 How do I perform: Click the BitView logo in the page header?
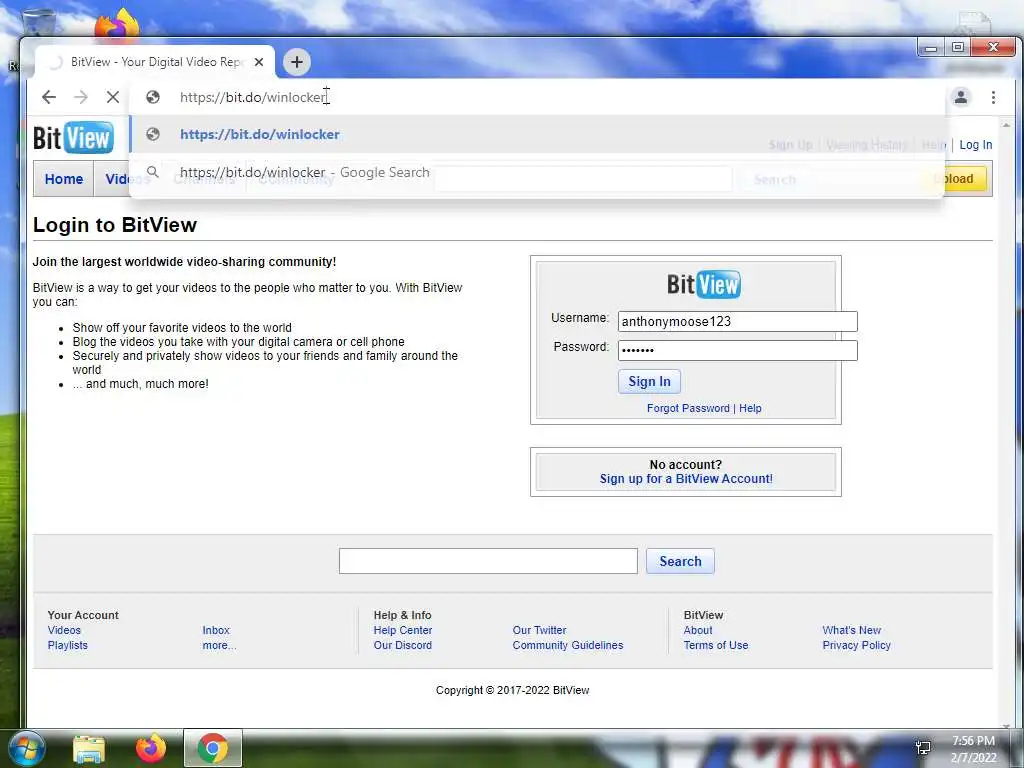click(x=73, y=138)
